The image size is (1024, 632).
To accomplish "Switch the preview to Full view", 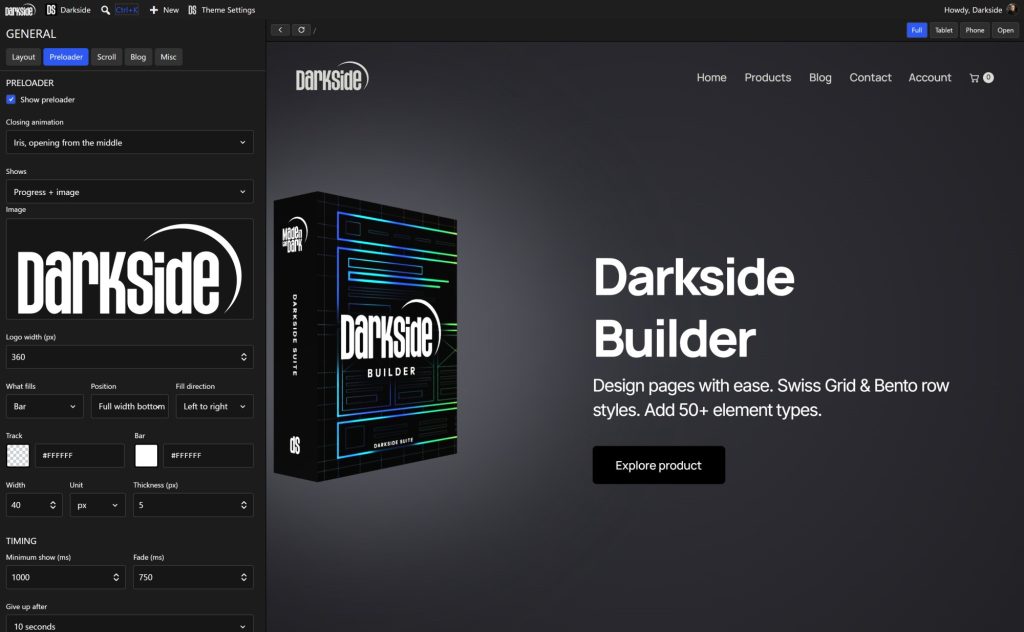I will pos(916,30).
